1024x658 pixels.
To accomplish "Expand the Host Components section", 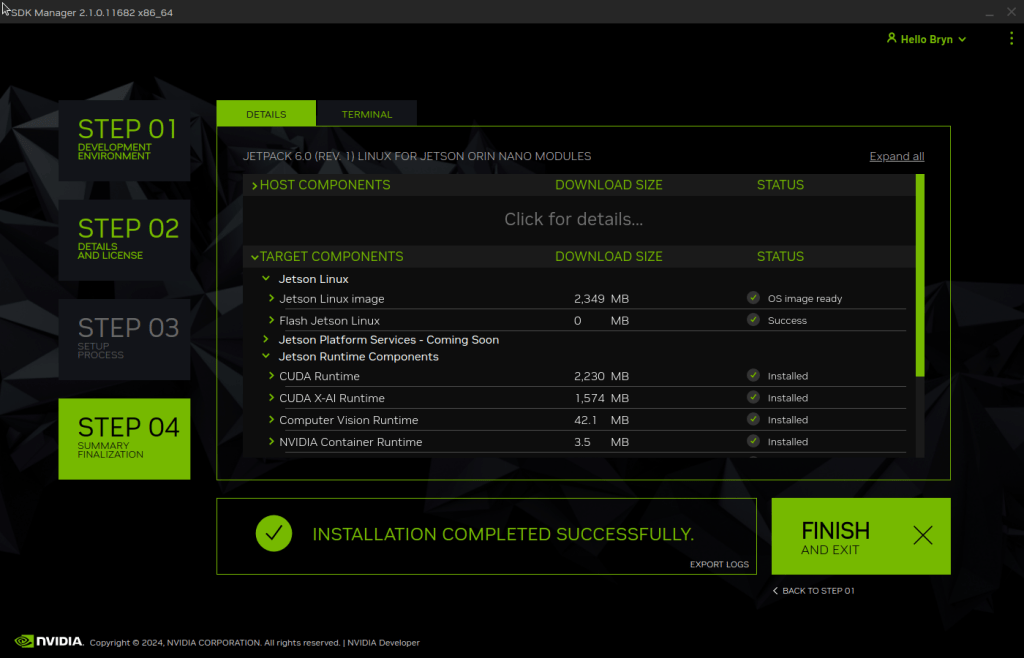I will pos(255,185).
